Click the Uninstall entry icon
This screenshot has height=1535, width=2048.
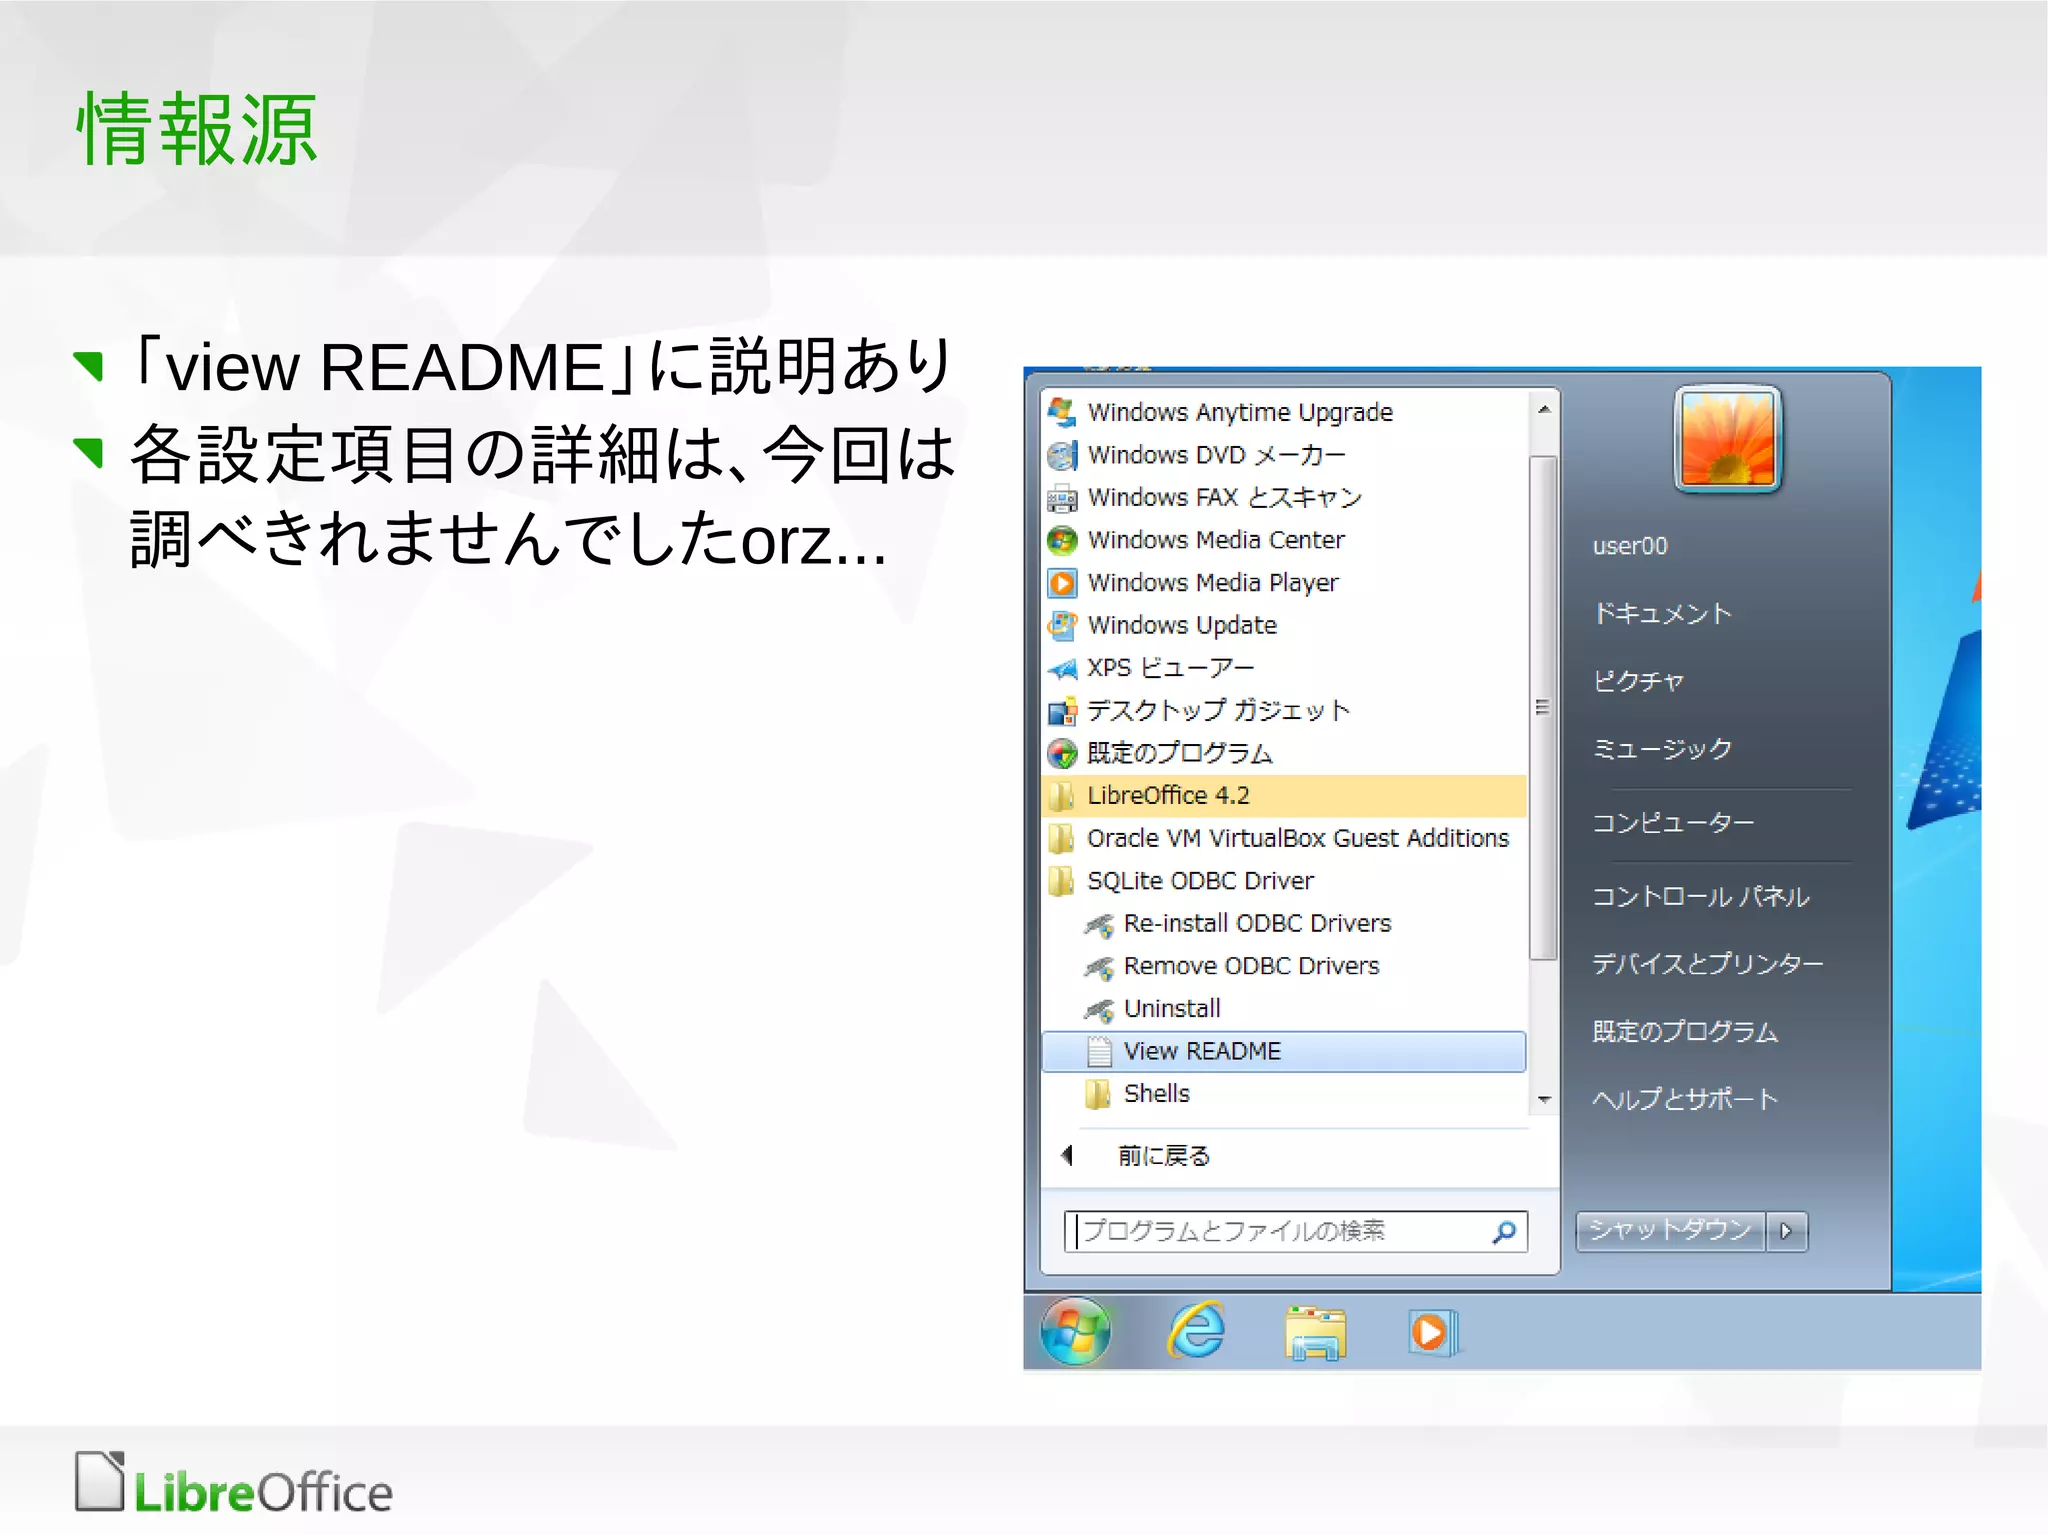(x=1099, y=1009)
